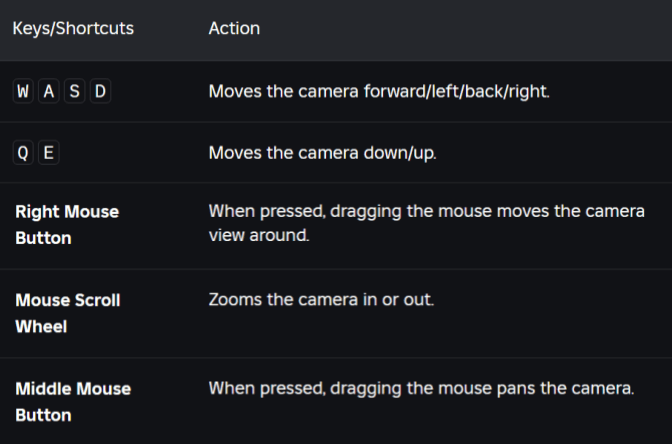Image resolution: width=672 pixels, height=446 pixels.
Task: Select the Right Mouse Button label
Action: tap(67, 225)
